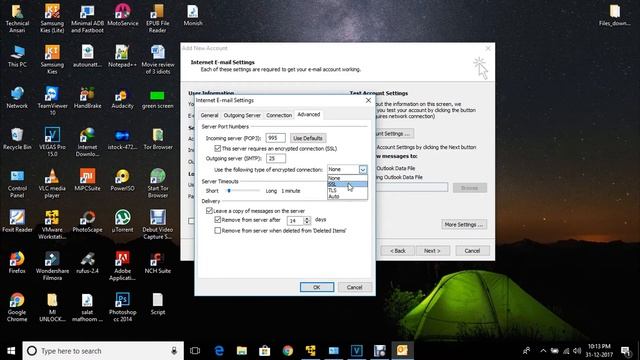Select the PowerISO desktop icon

(122, 180)
